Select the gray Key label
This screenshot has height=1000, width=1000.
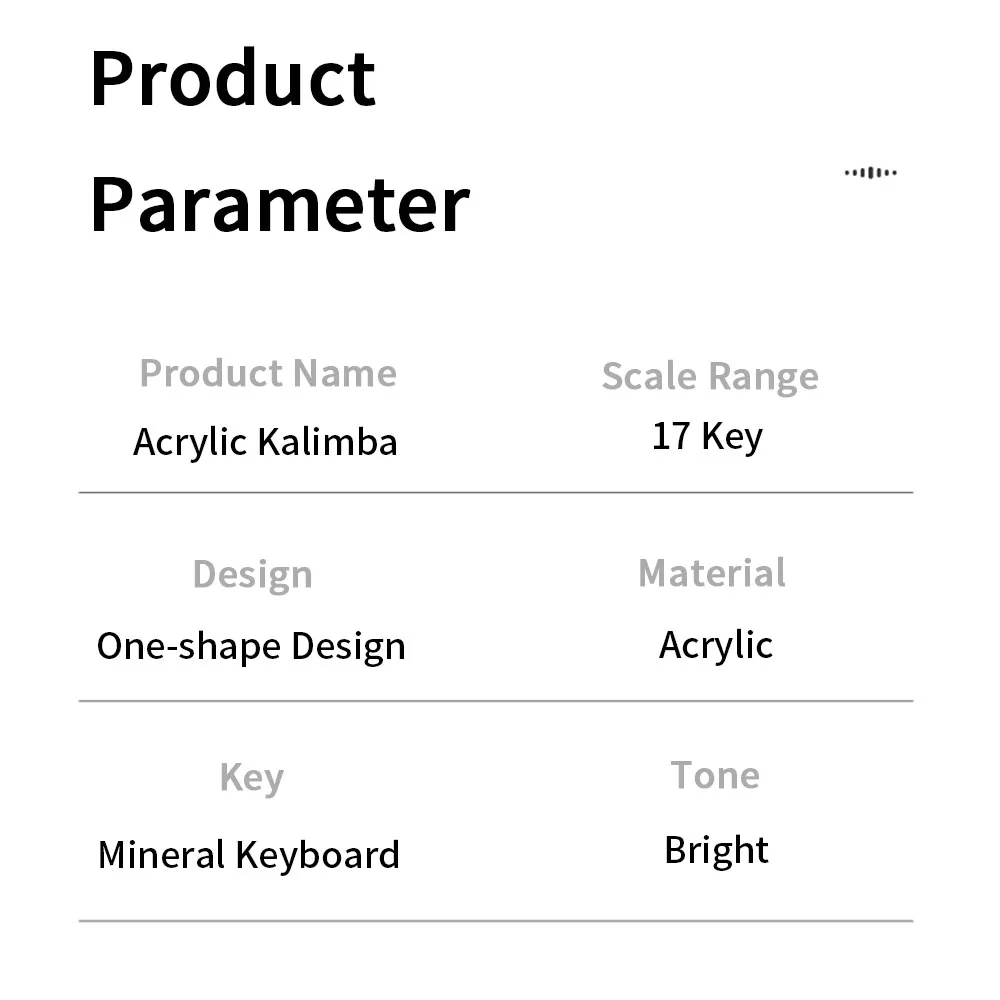[252, 777]
